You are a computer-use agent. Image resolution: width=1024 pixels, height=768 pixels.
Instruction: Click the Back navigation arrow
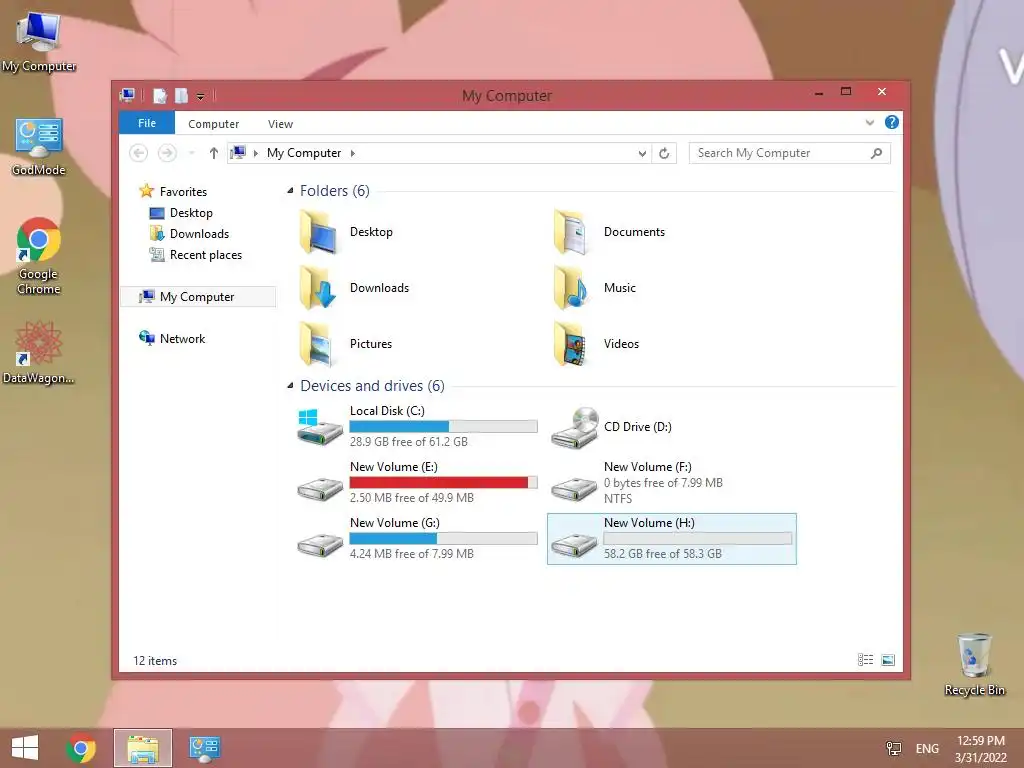point(138,153)
